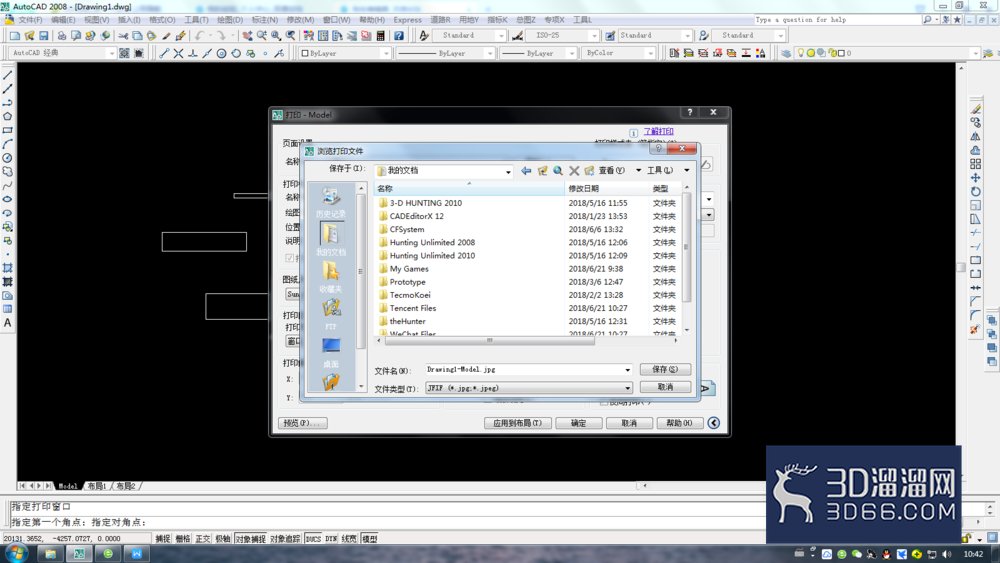
Task: Click the 文件名 field with Drawing1-Model.jpg
Action: pos(529,370)
